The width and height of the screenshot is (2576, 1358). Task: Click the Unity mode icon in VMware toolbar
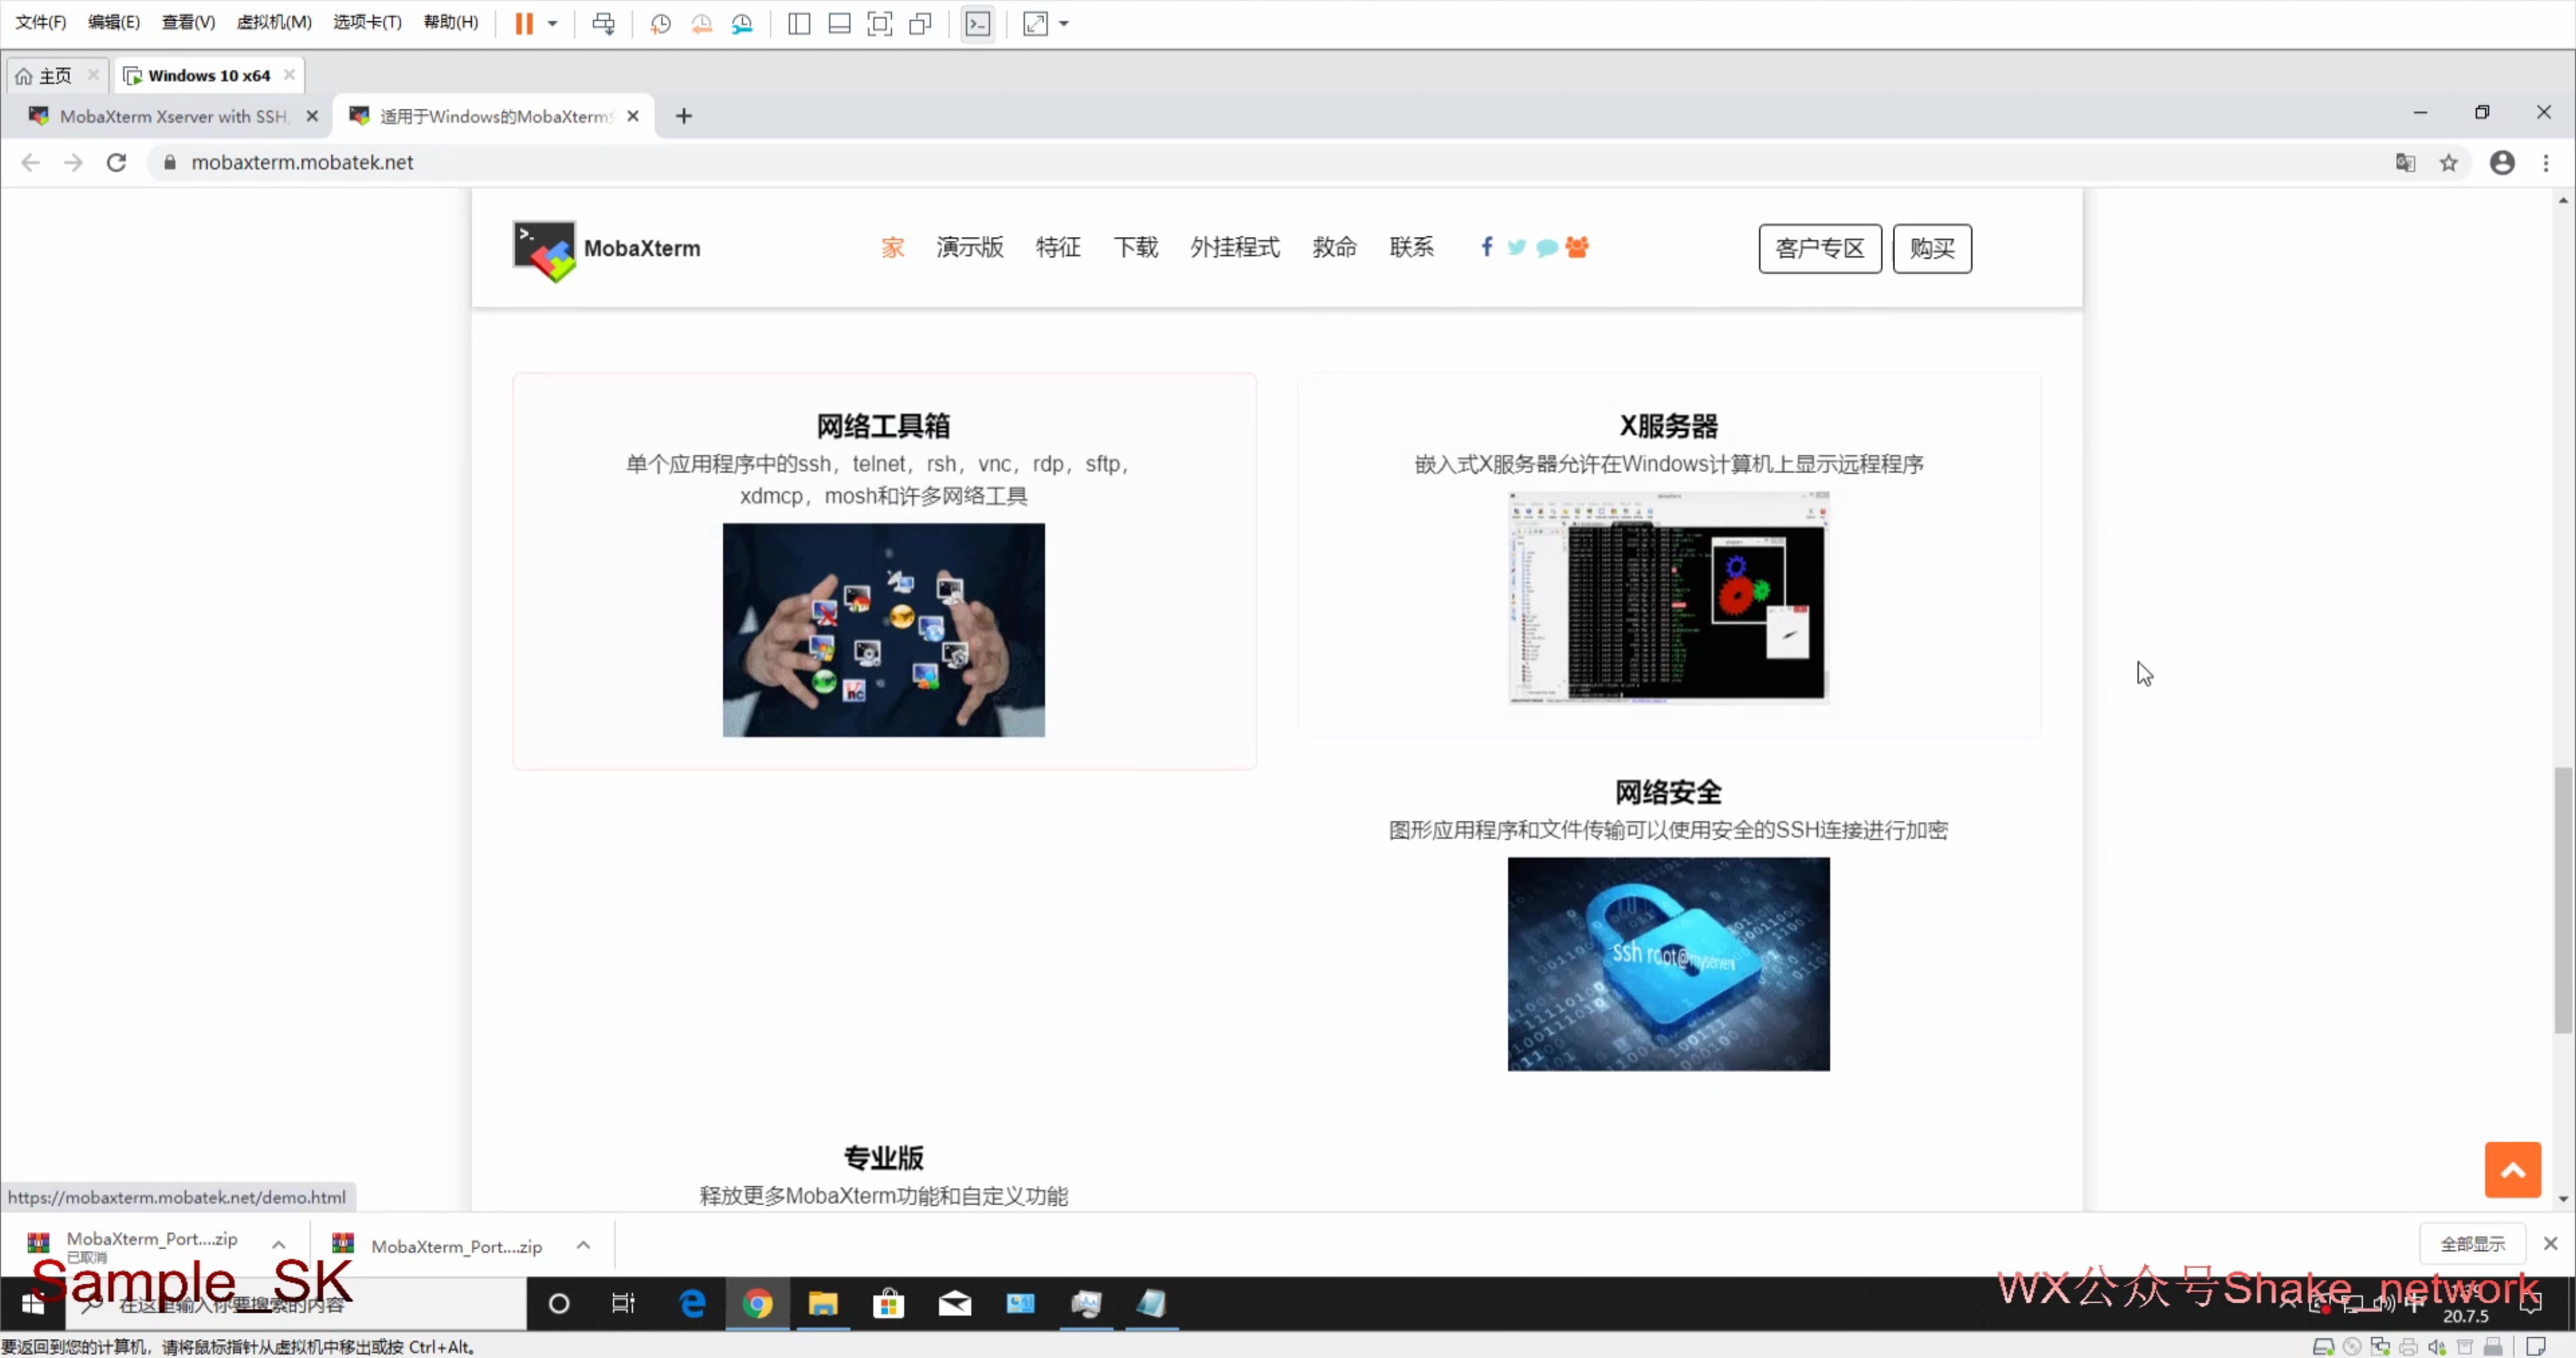920,23
